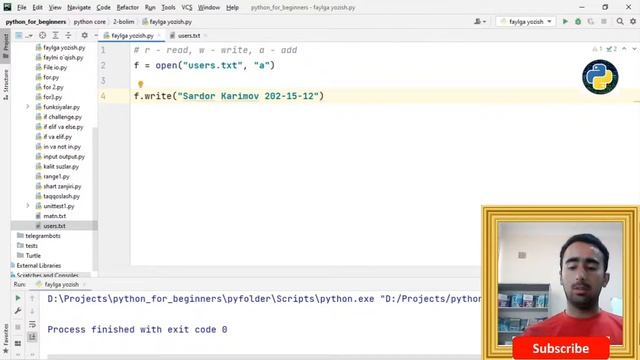
Task: Expand the unittest1.py tree node
Action: 28,206
